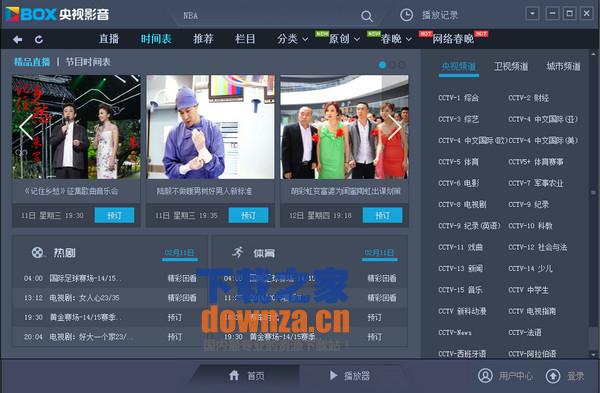The height and width of the screenshot is (393, 600).
Task: Switch to the 卫视频道 tab
Action: (x=511, y=66)
